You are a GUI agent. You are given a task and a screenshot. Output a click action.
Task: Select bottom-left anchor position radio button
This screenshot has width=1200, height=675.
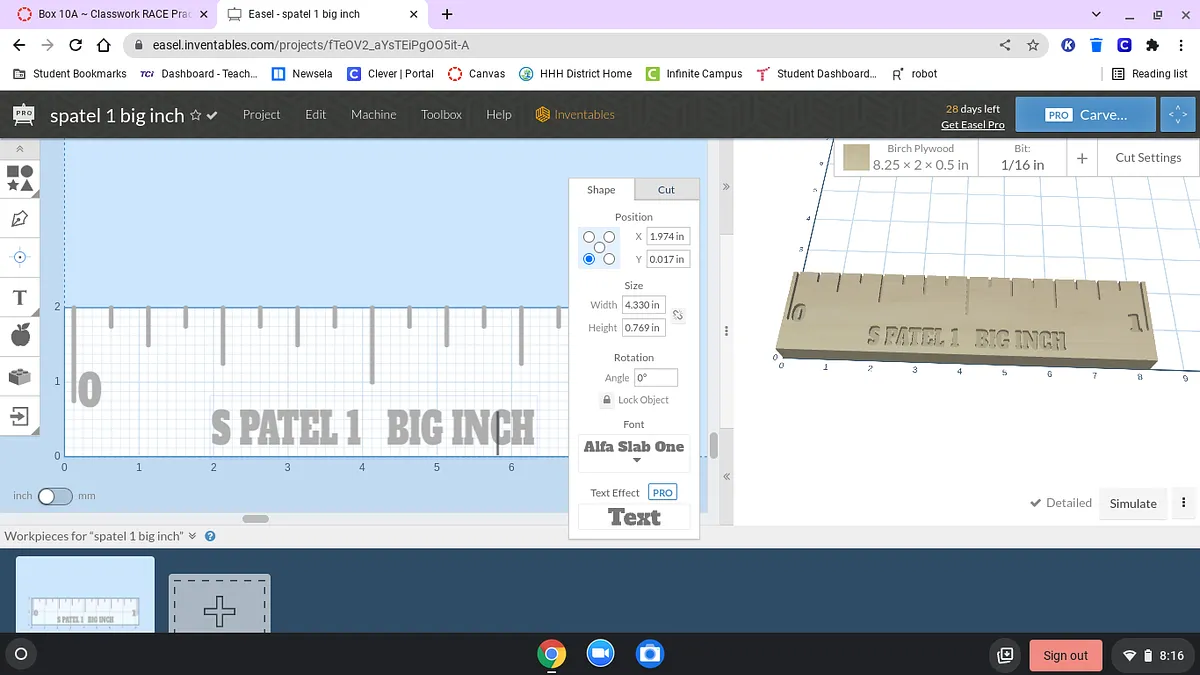(589, 259)
